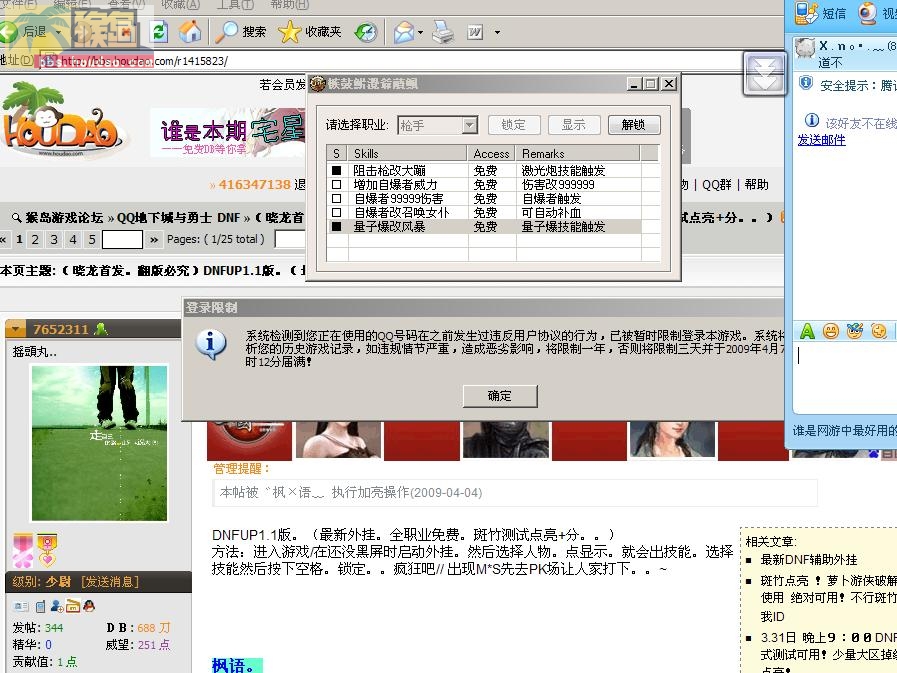Click the green avatar image of user 7652311
The width and height of the screenshot is (897, 673).
(100, 443)
